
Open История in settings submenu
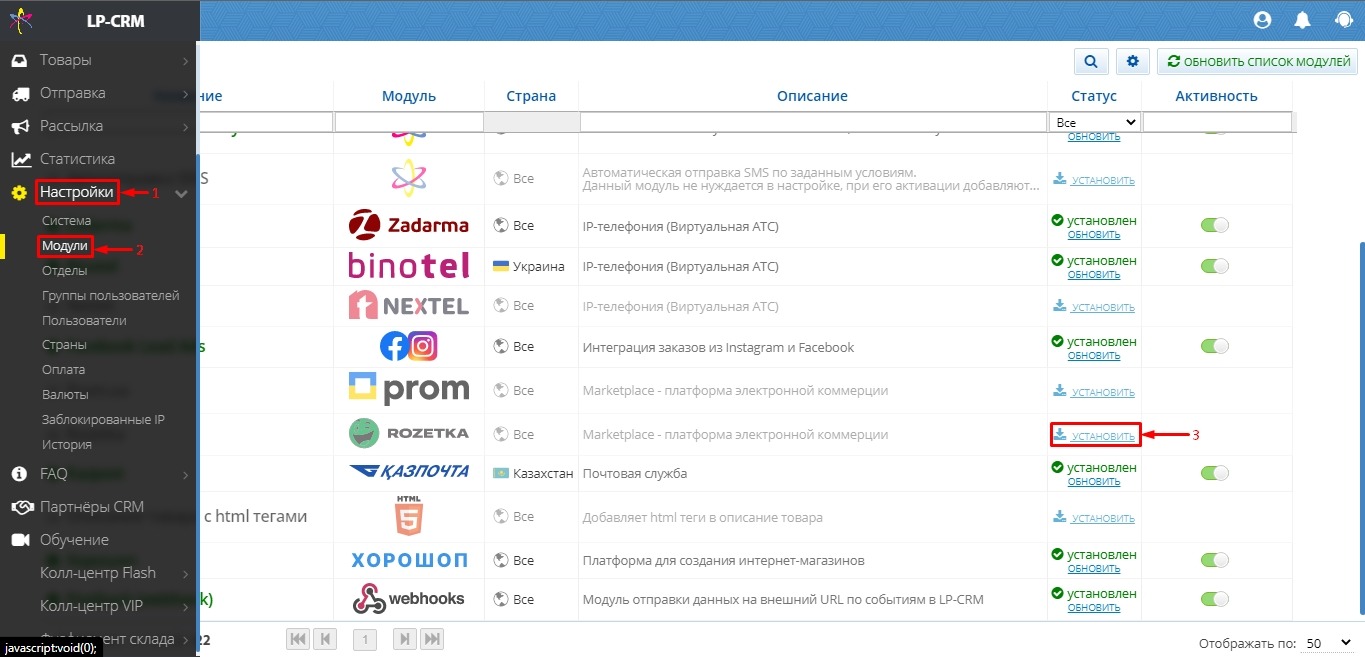67,445
